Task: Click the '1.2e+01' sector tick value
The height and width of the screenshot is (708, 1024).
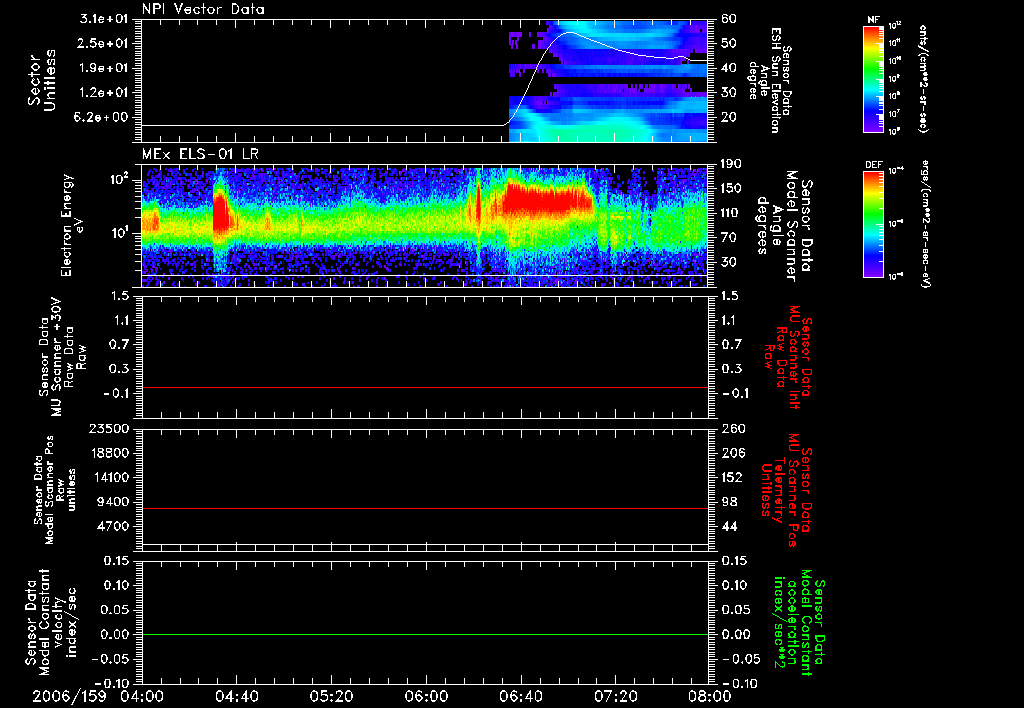Action: (104, 93)
